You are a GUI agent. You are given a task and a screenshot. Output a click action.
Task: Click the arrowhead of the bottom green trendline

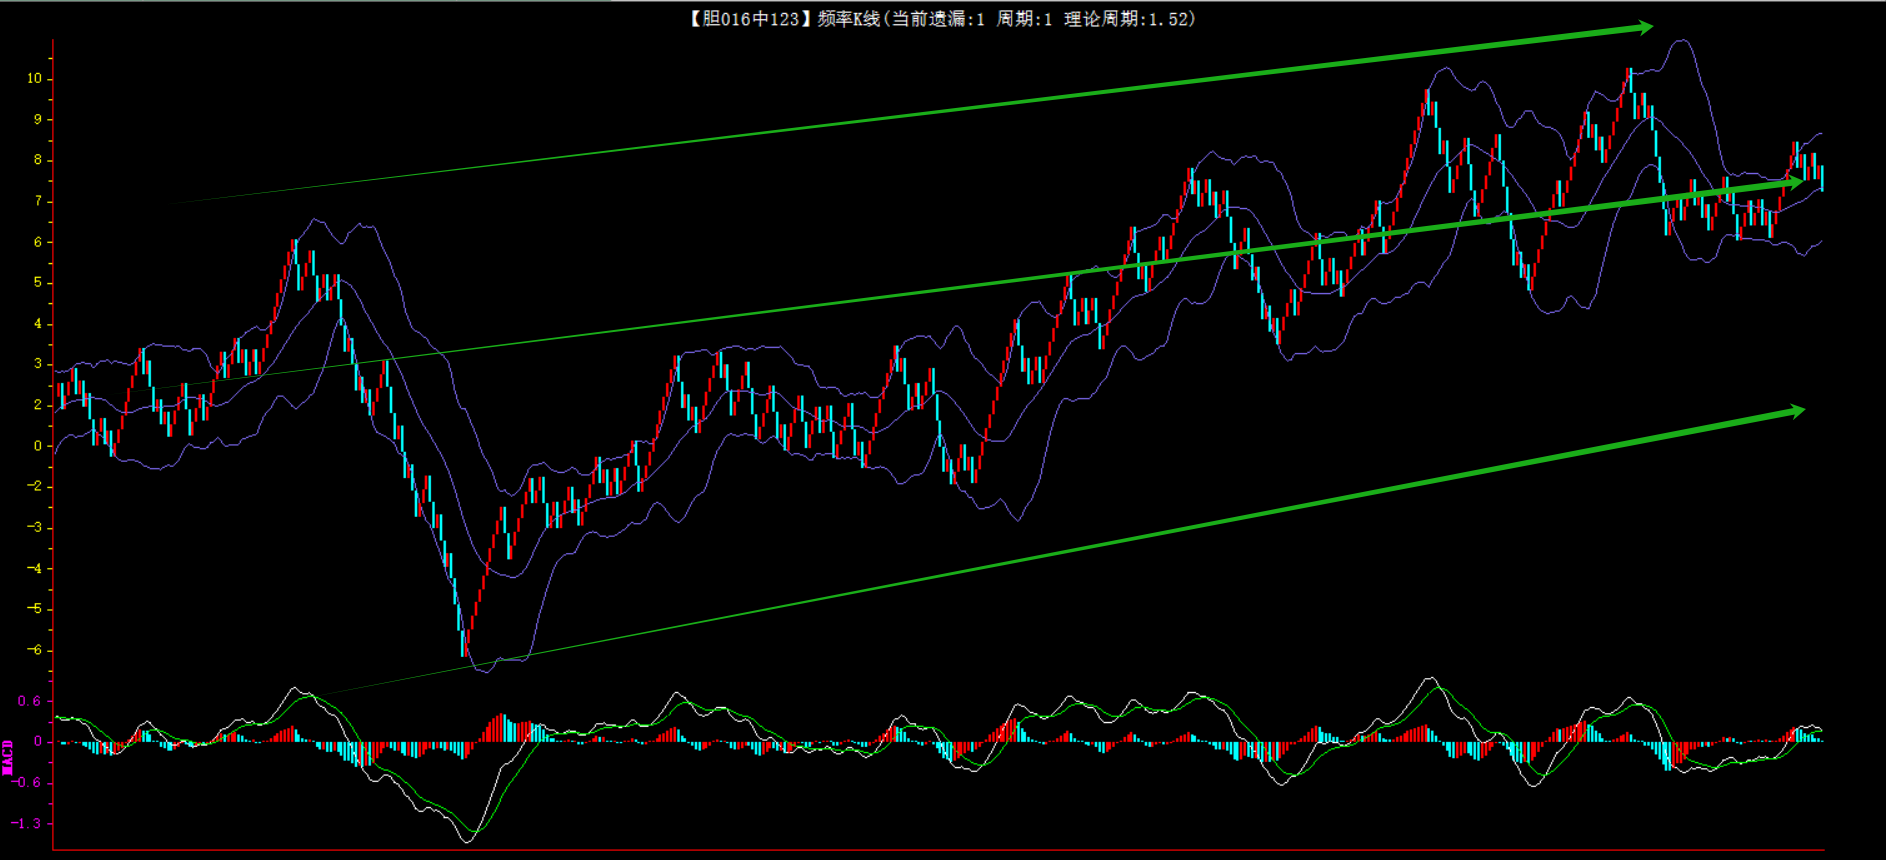click(x=1795, y=411)
